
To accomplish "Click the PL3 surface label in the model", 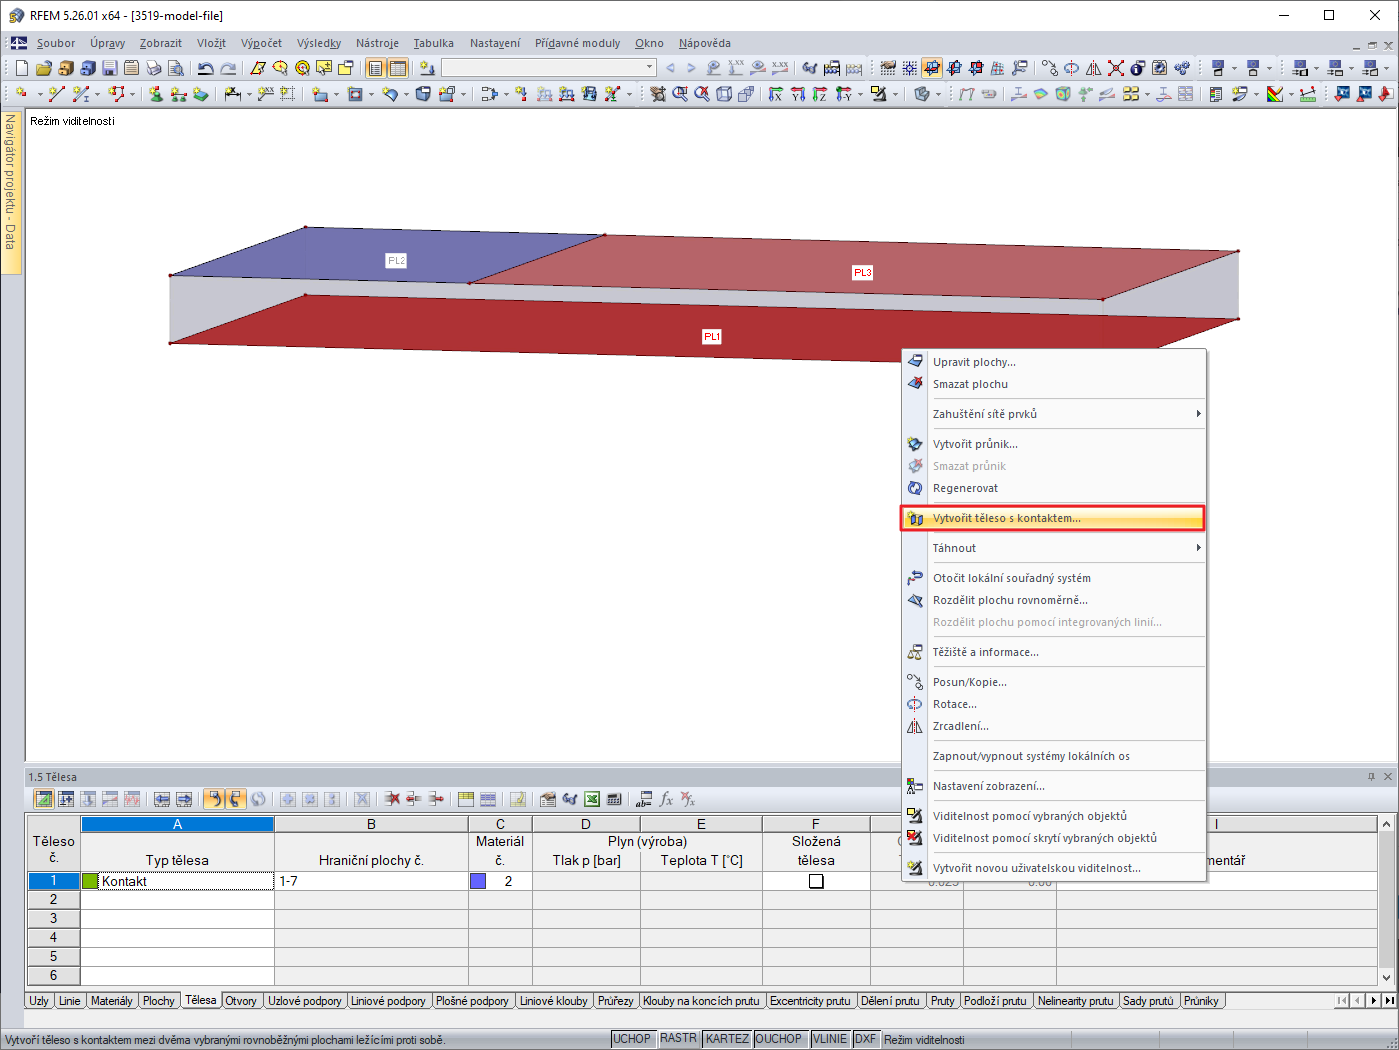I will point(862,272).
